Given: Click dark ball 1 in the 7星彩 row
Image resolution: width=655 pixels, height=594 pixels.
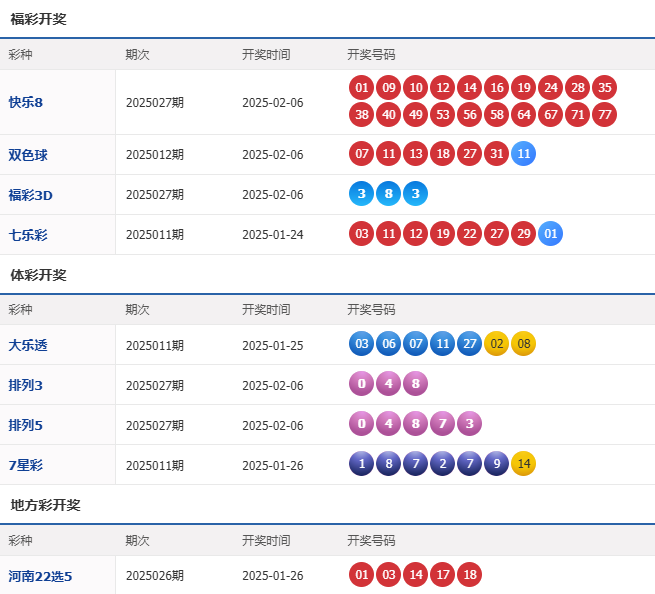Looking at the screenshot, I should 362,464.
